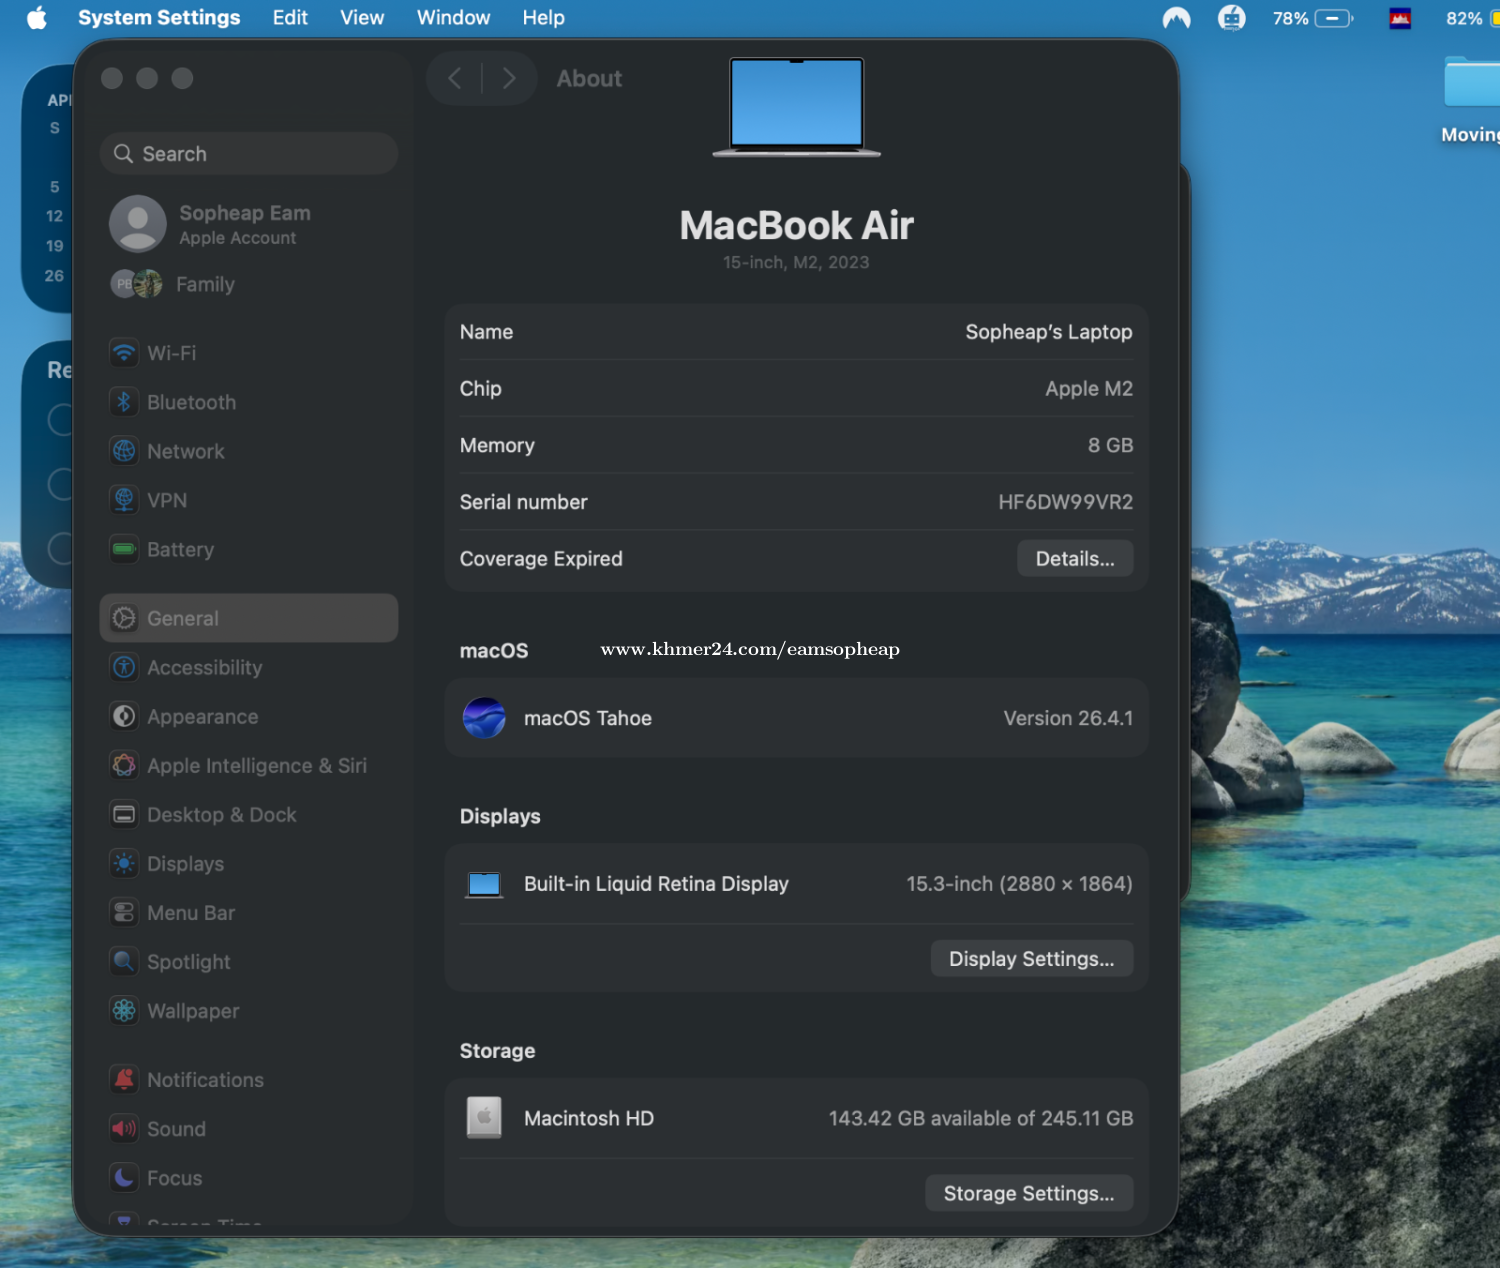This screenshot has height=1268, width=1500.
Task: Click the Apple M2 chip value
Action: (x=1089, y=388)
